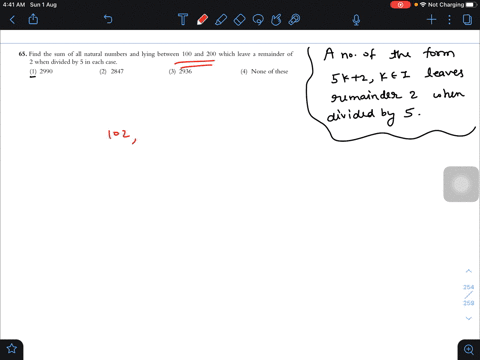The image size is (480, 360).
Task: Open page number indicator 254/258
Action: (x=468, y=295)
